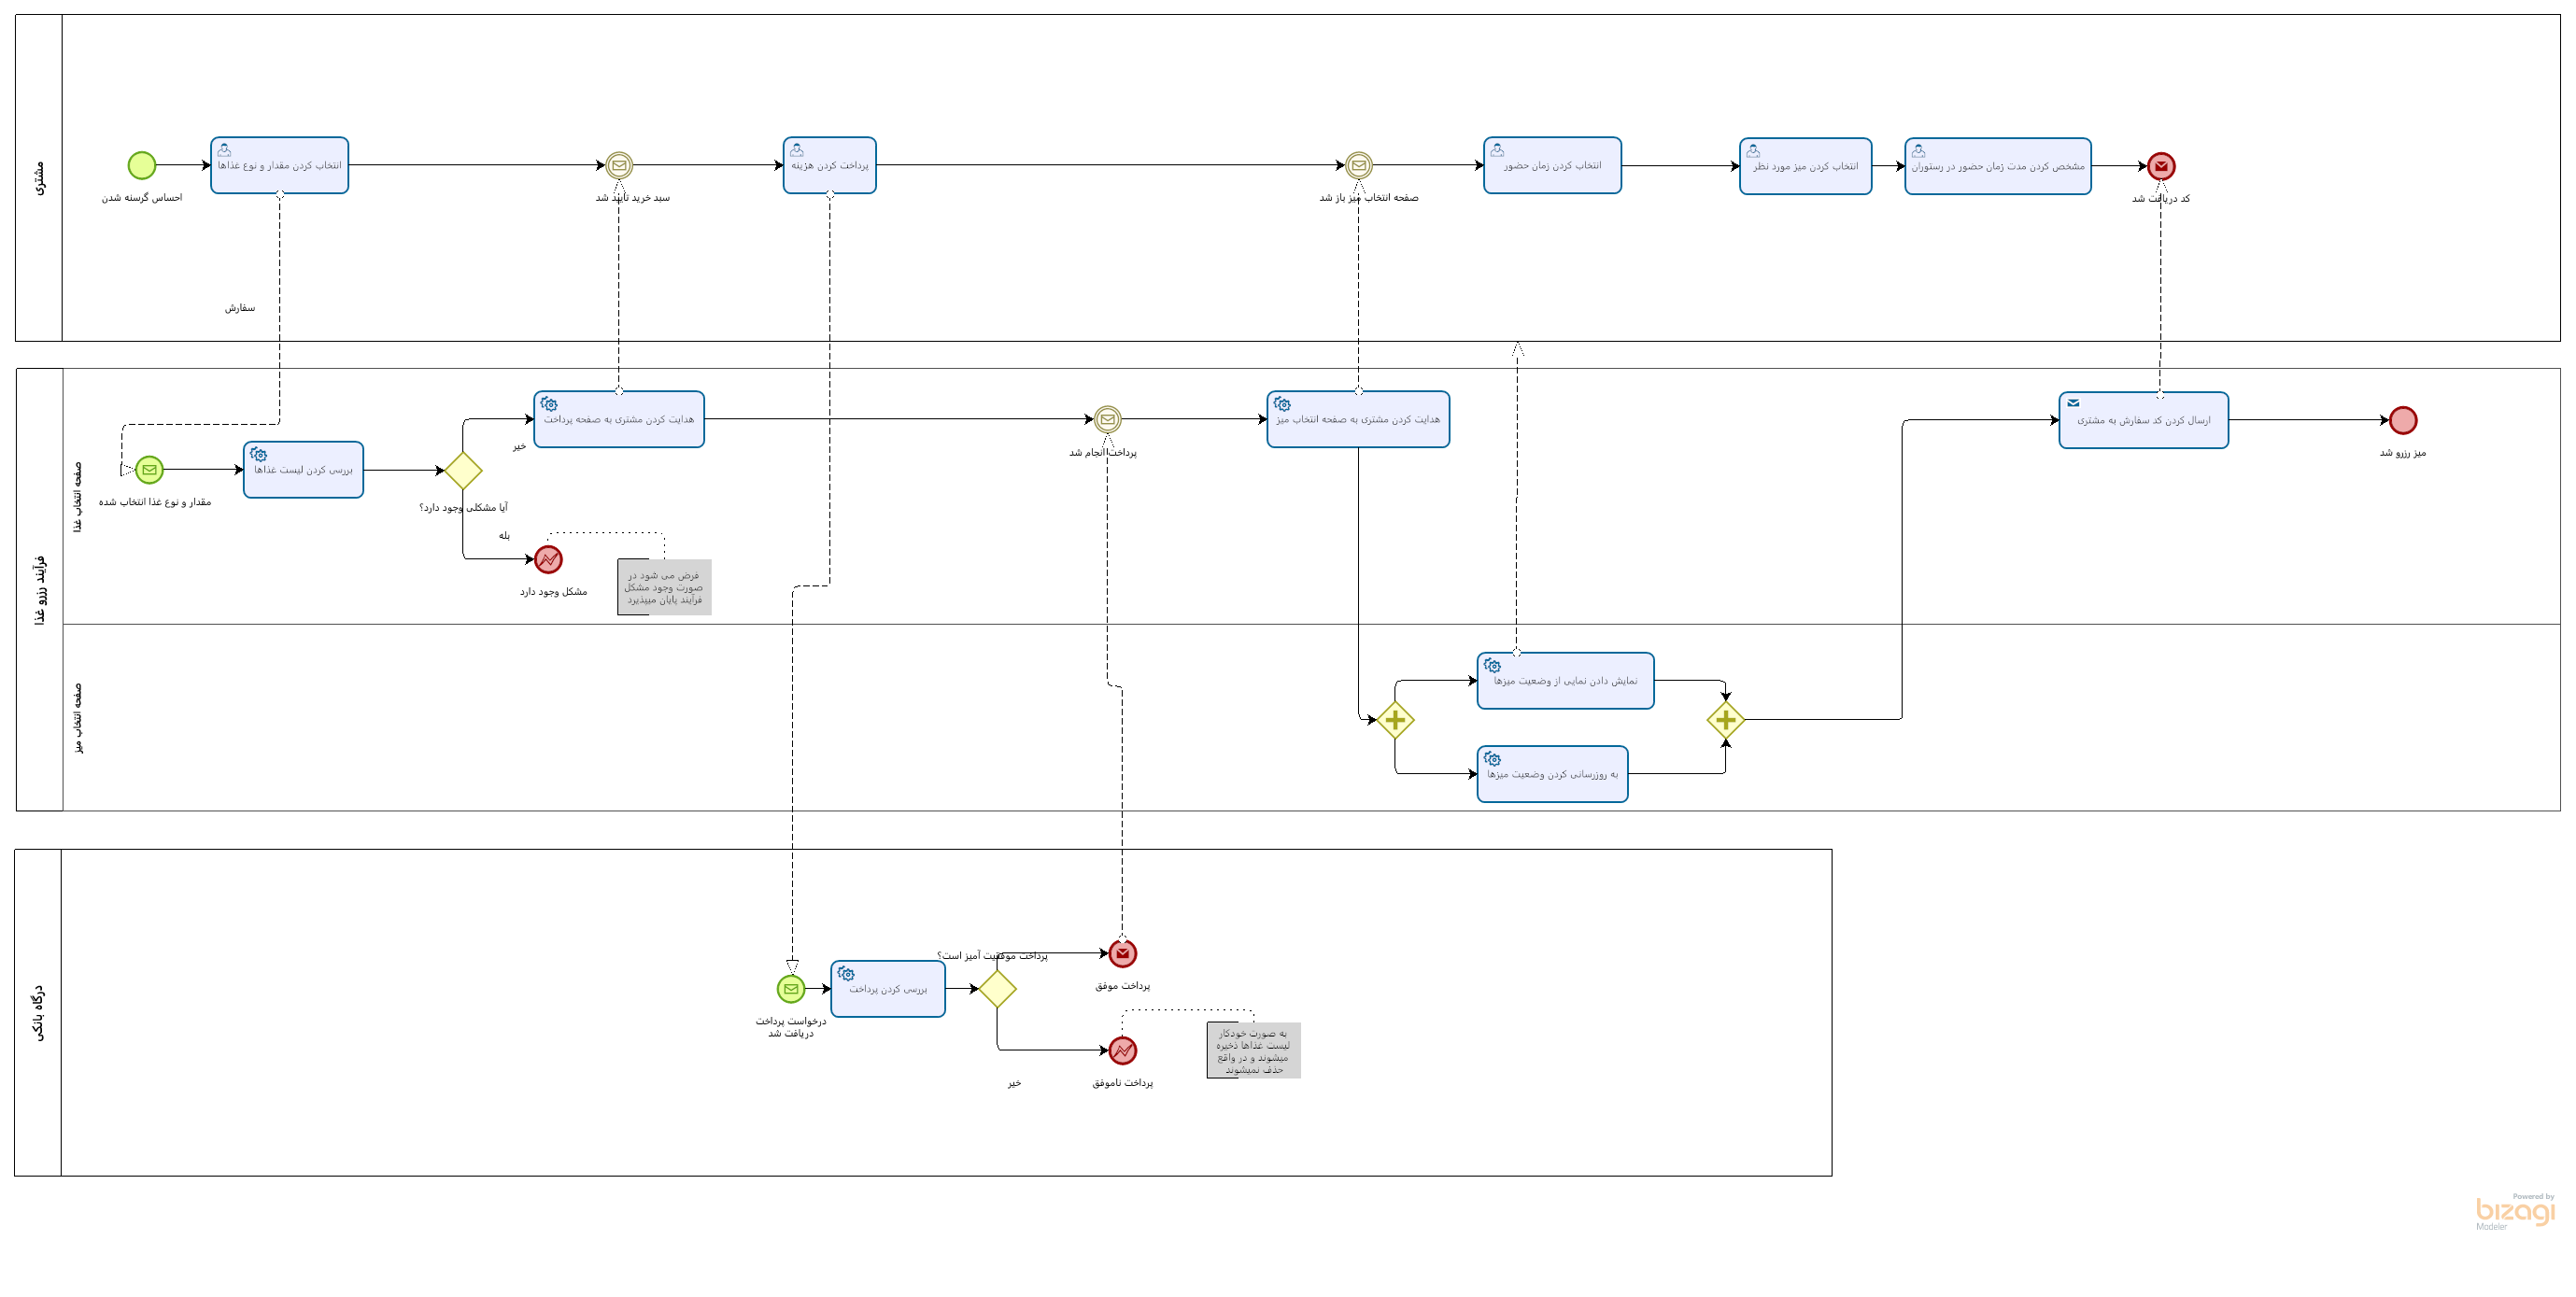Click the merging parallel gateway after the table tasks
Screen dimensions: 2576x1297
click(1726, 720)
